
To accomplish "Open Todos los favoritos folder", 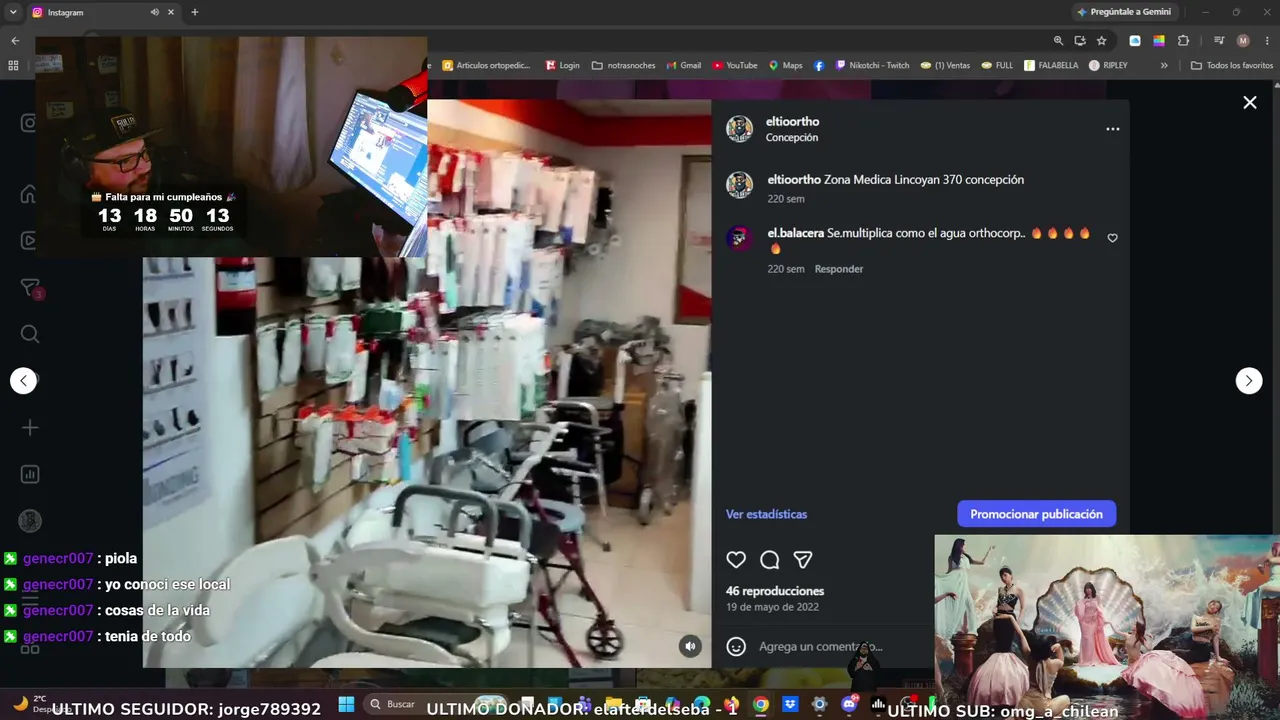I will click(x=1232, y=65).
